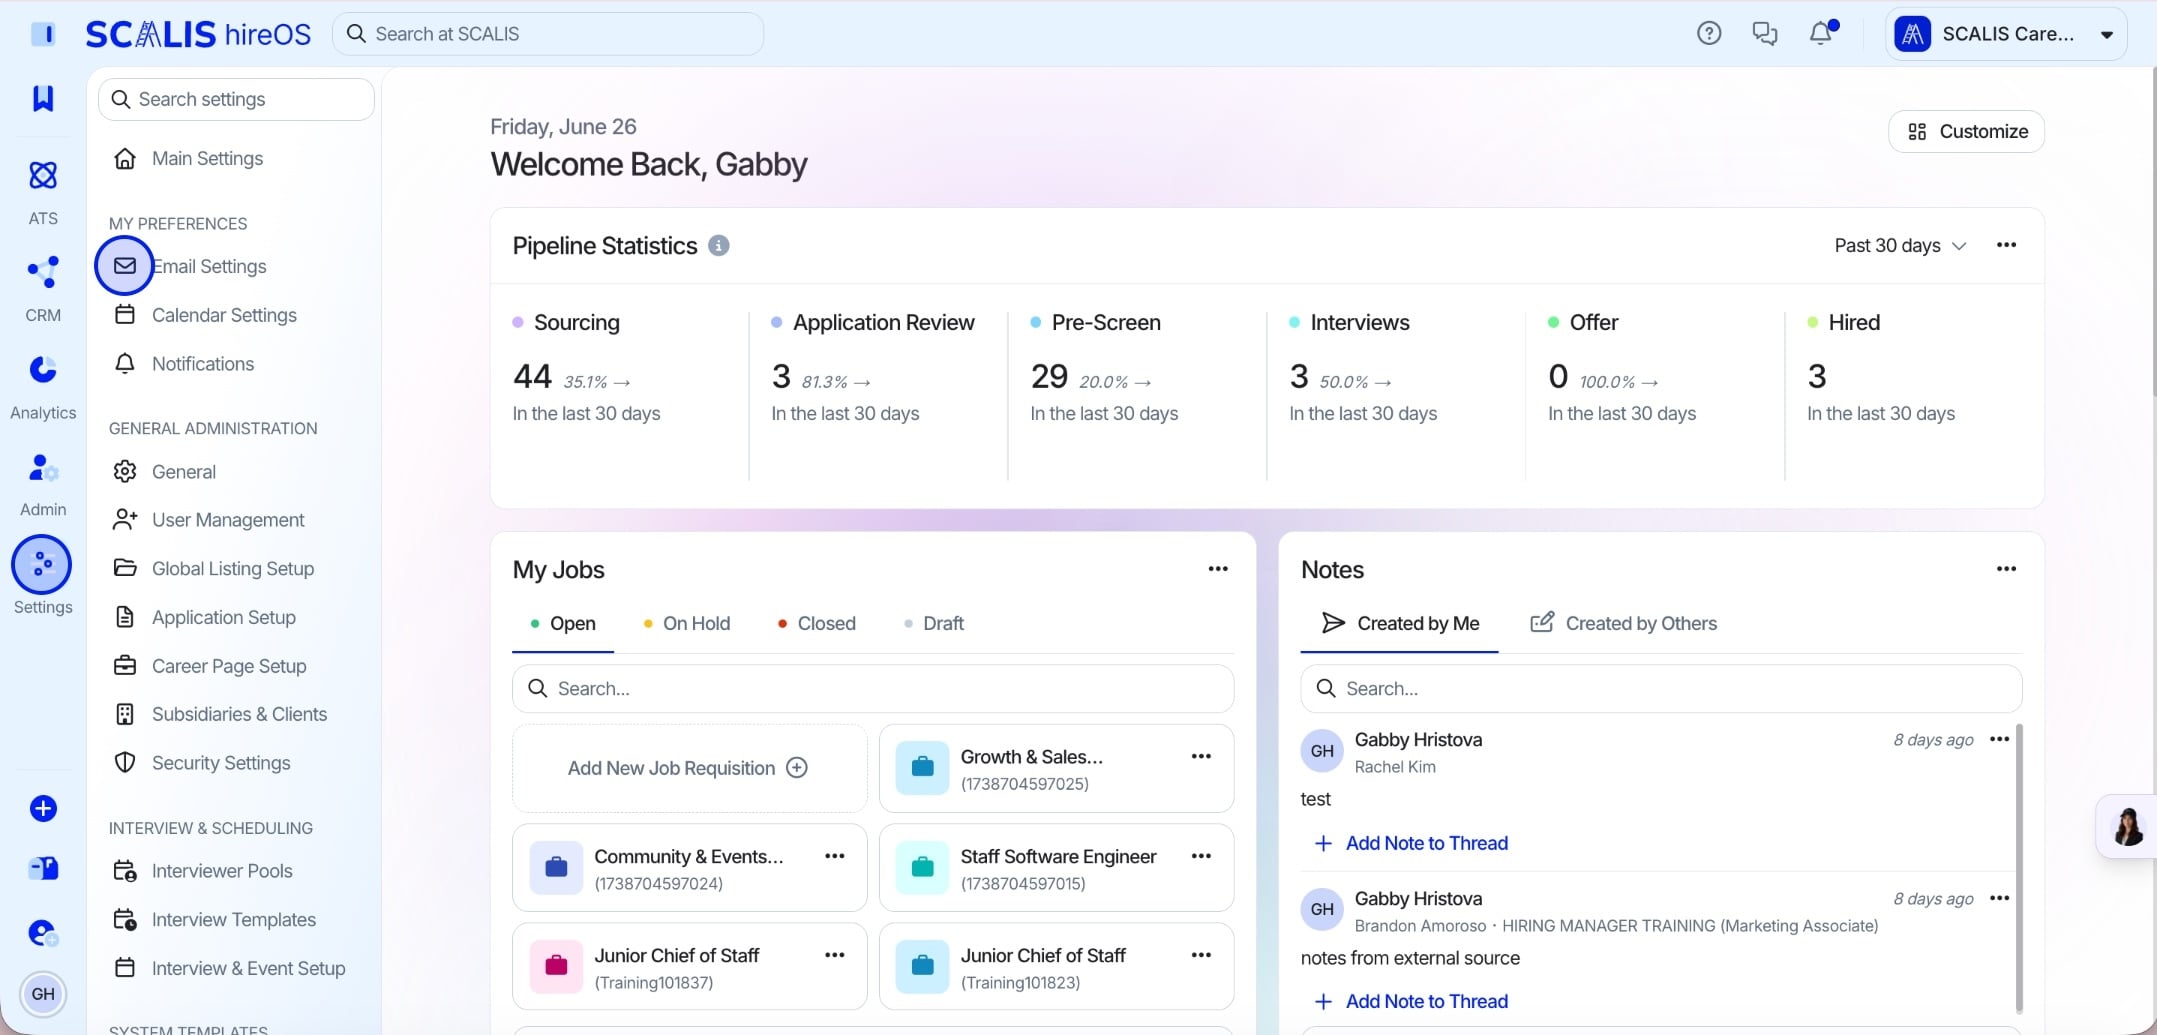
Task: Open Security Settings
Action: click(x=203, y=763)
